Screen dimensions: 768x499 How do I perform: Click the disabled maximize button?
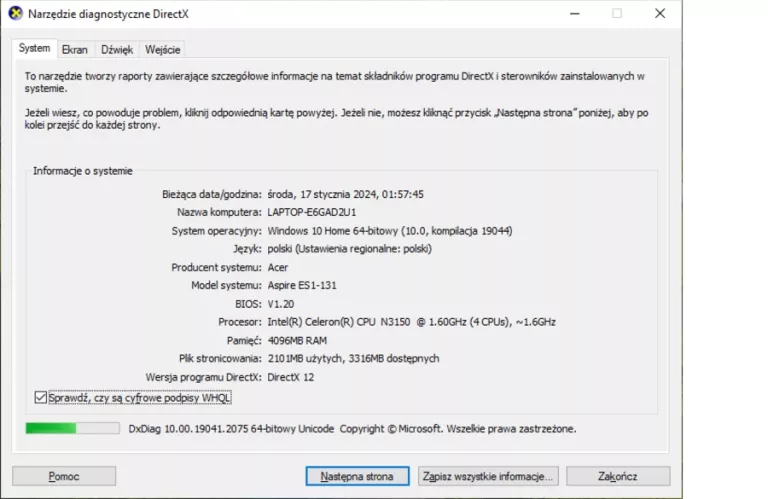pyautogui.click(x=617, y=14)
